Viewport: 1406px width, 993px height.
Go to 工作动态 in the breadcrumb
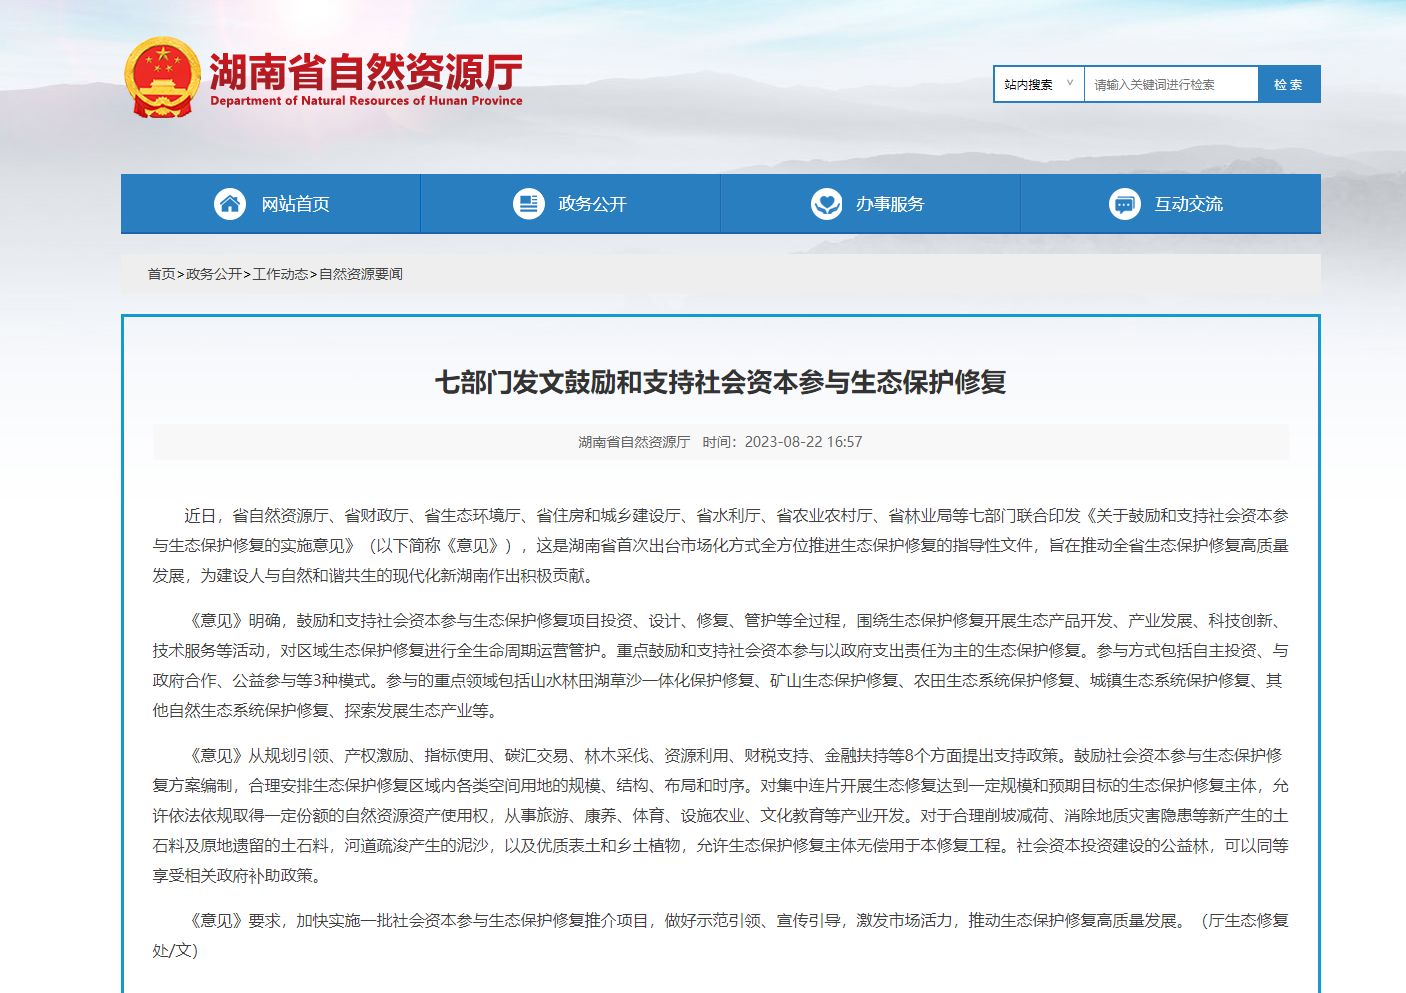point(280,274)
